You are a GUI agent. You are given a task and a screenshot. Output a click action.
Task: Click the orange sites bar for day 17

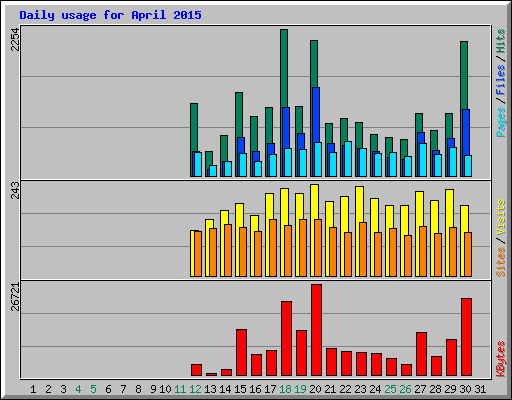click(x=273, y=248)
